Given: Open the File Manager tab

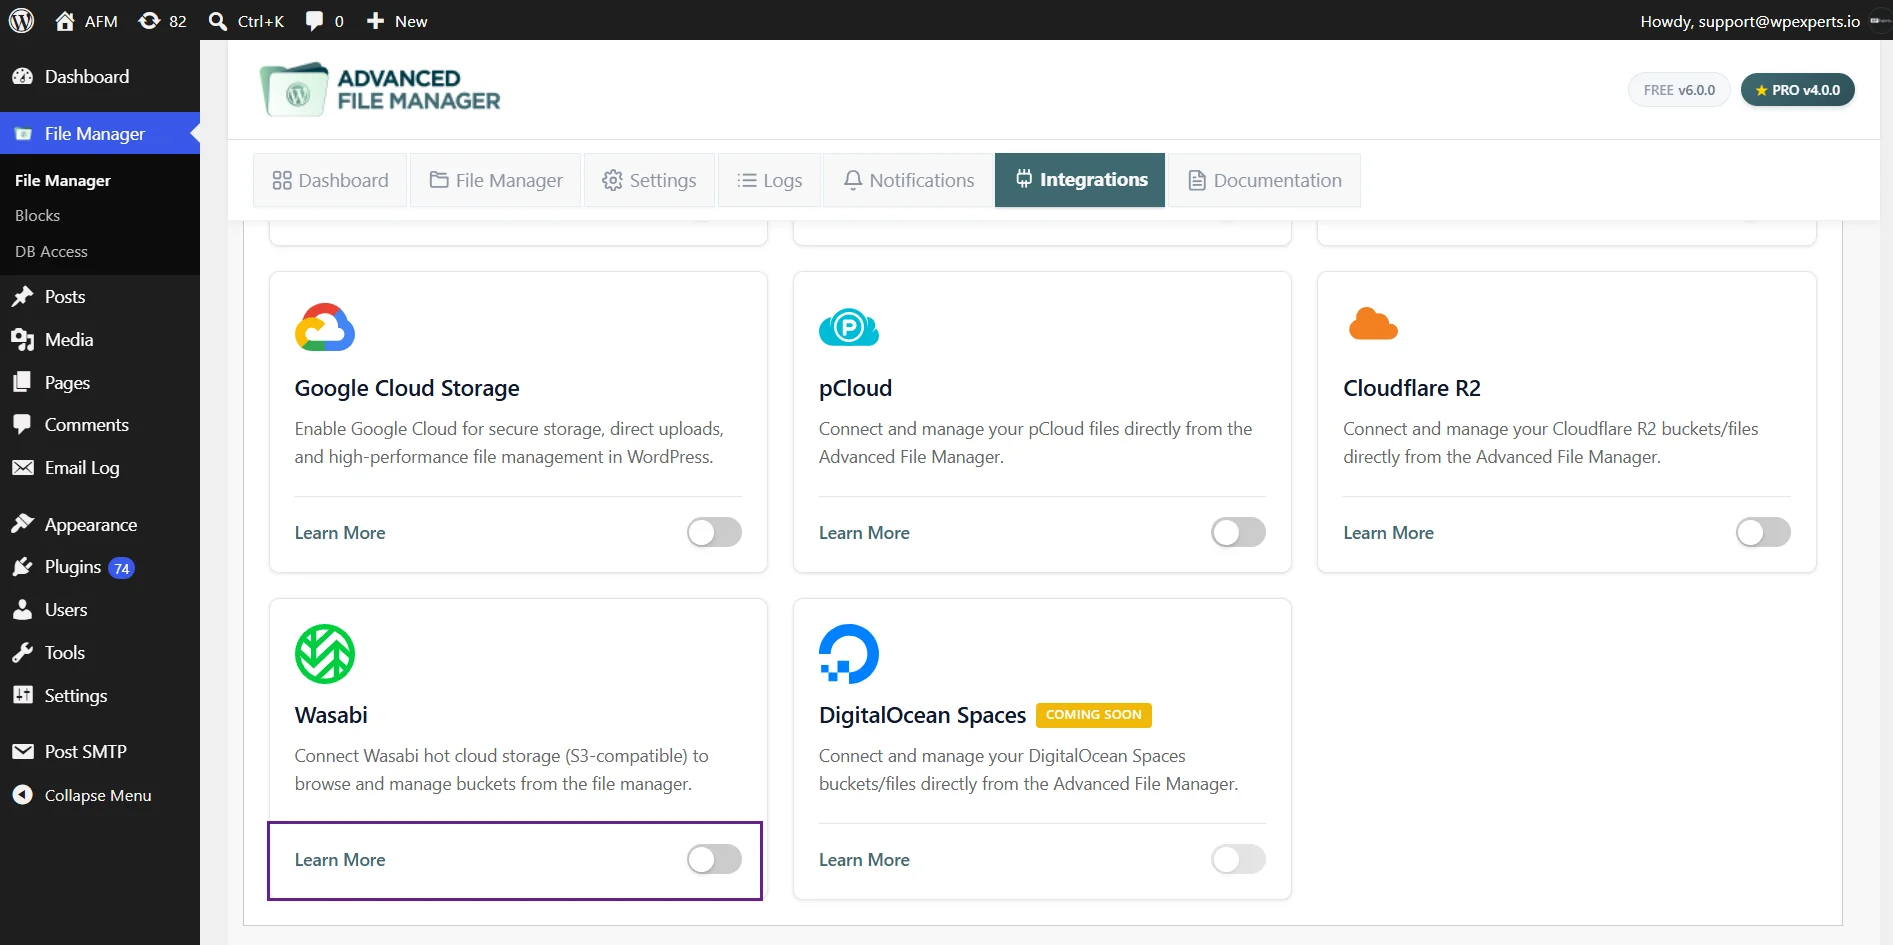Looking at the screenshot, I should 496,180.
